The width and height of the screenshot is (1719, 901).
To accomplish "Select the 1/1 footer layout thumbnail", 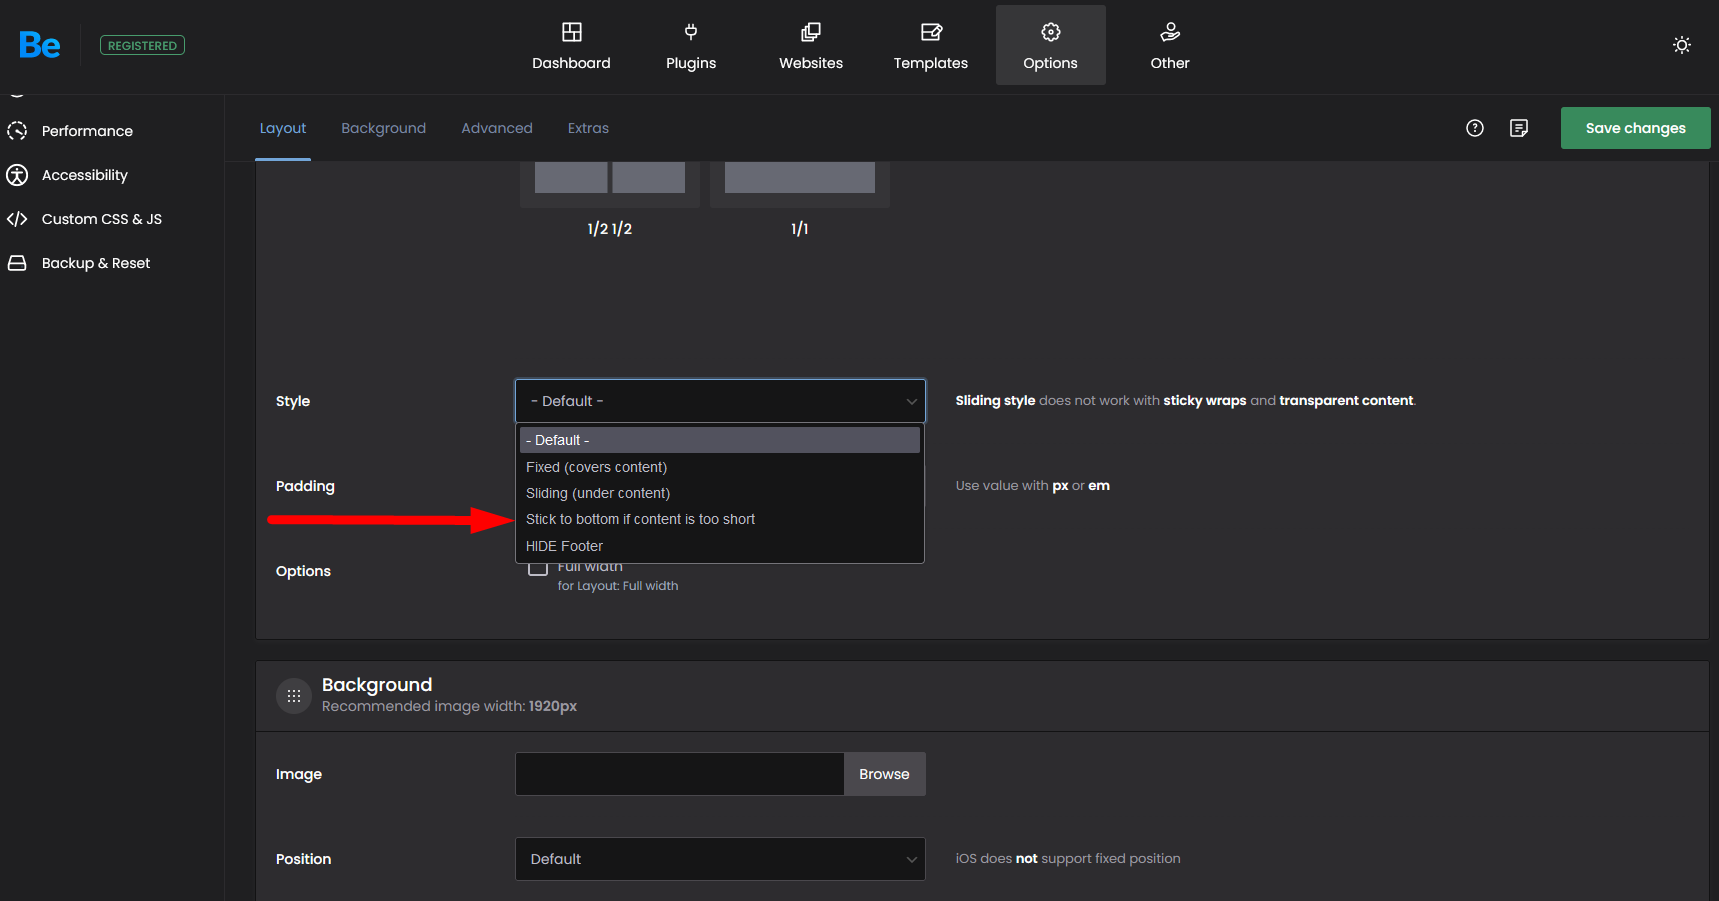I will coord(800,184).
